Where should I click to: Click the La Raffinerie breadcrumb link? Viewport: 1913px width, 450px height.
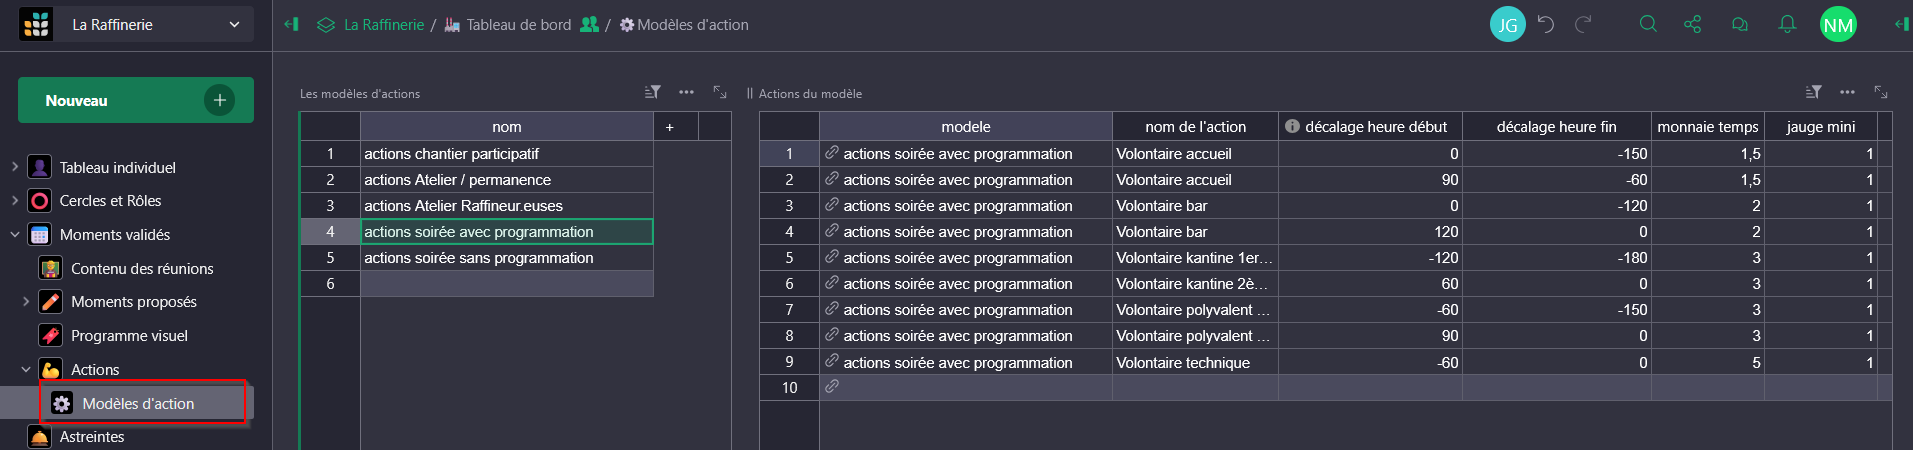(x=383, y=25)
